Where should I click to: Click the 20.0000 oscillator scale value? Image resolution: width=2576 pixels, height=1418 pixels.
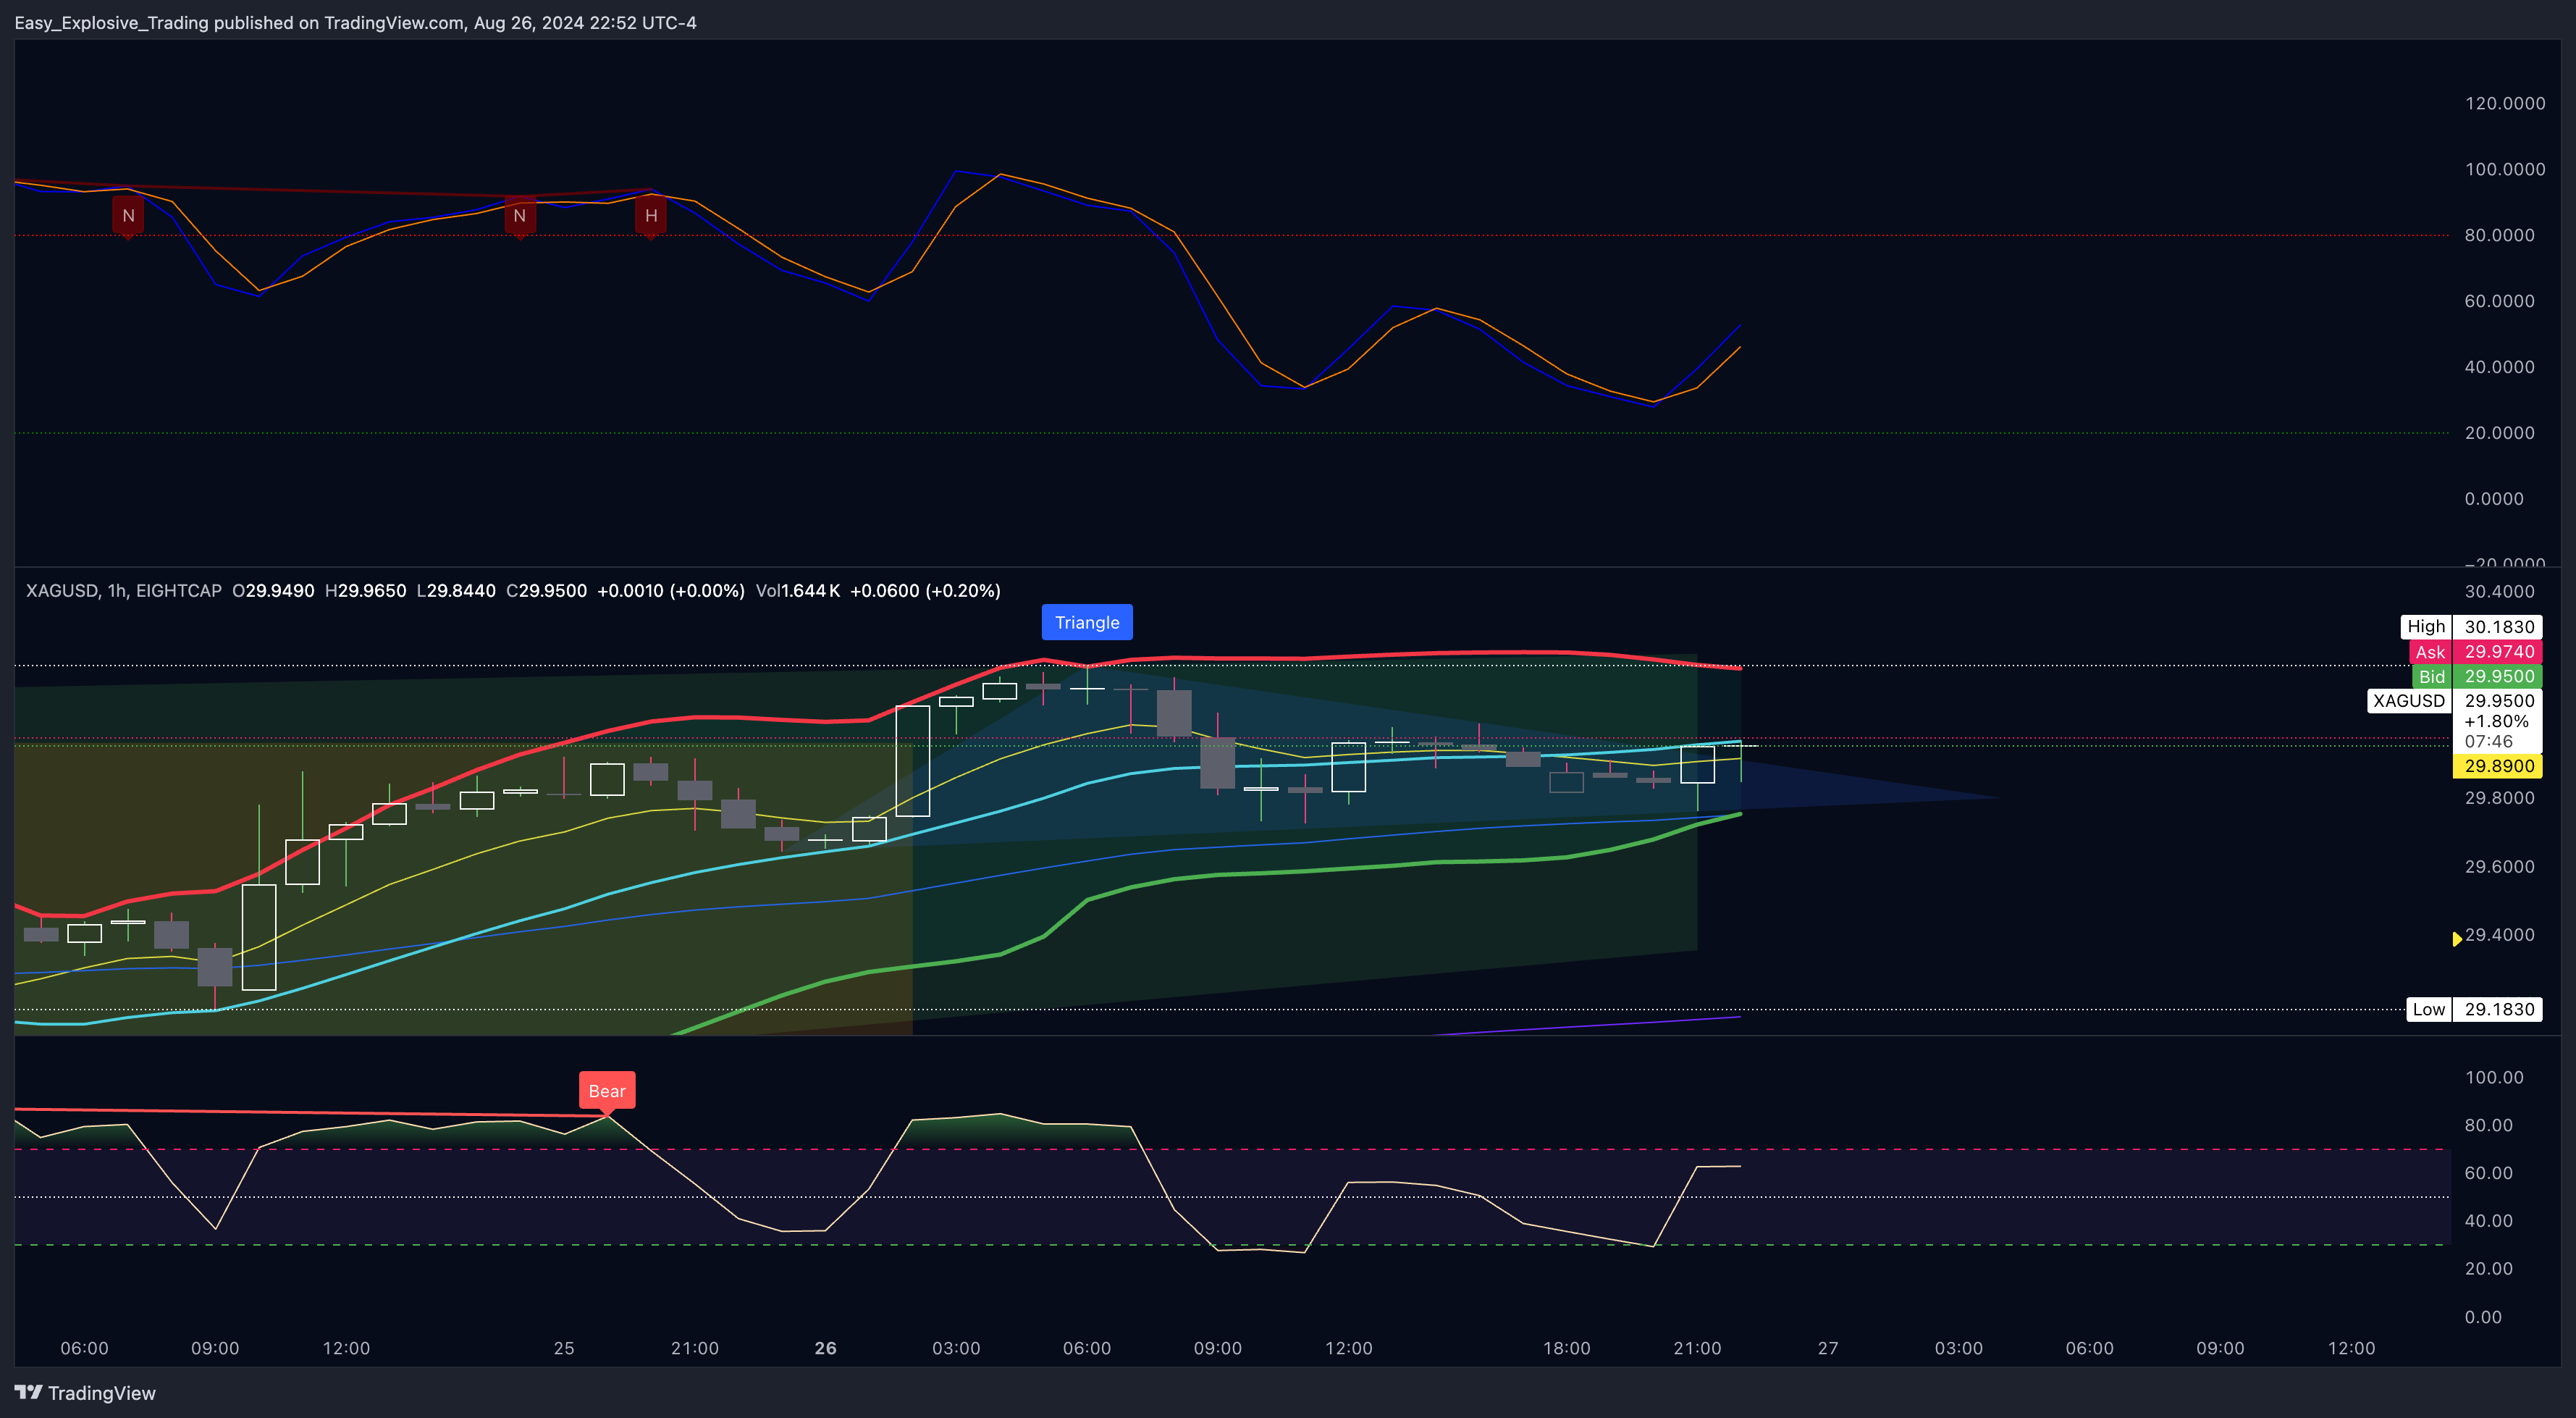pos(2499,433)
